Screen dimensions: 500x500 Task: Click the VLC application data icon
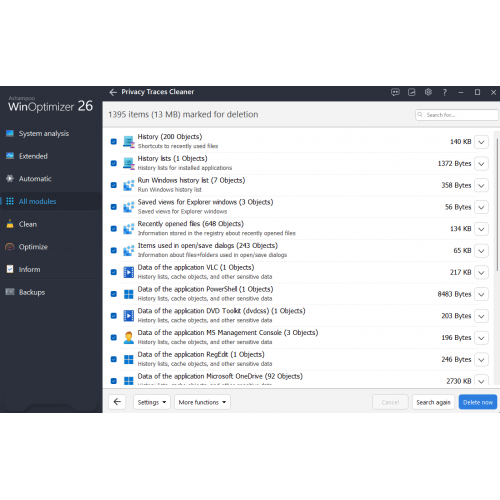point(128,272)
